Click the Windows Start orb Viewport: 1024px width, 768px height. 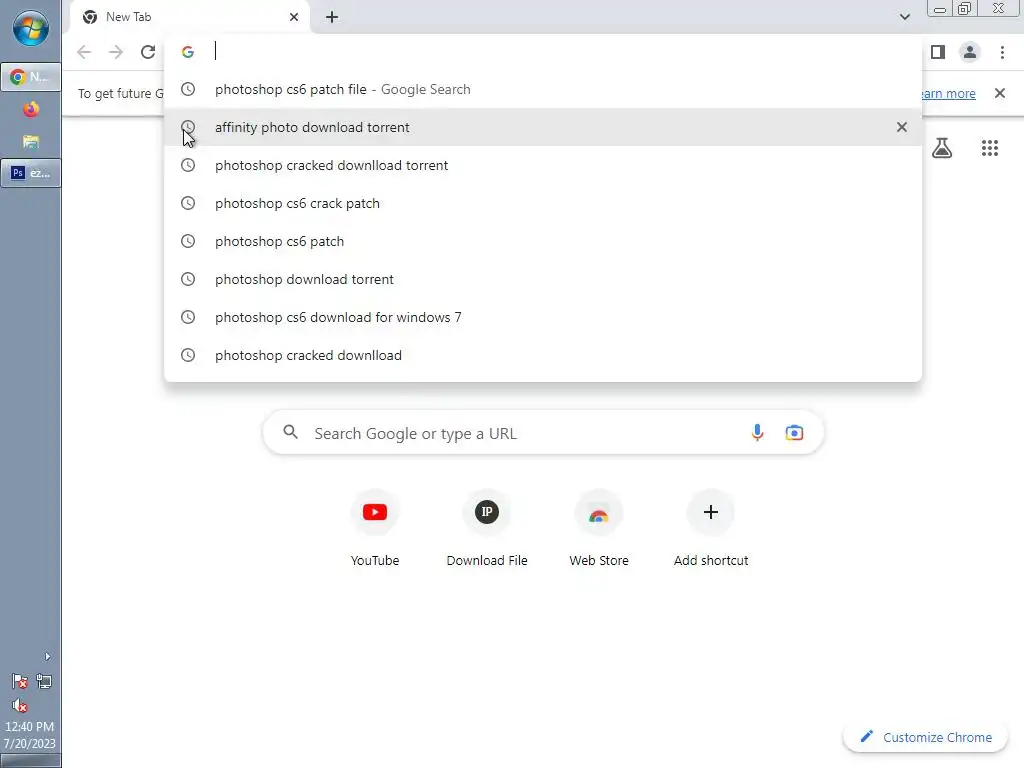coord(30,29)
